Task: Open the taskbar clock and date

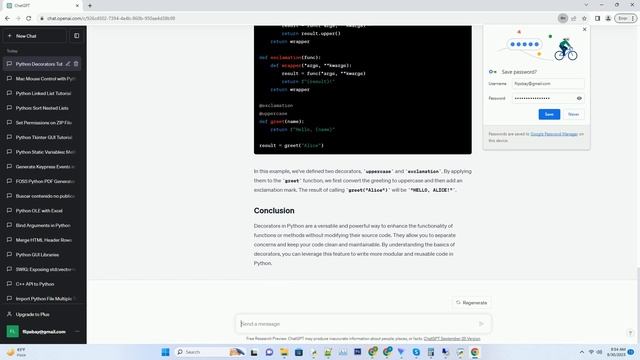Action: (616, 352)
